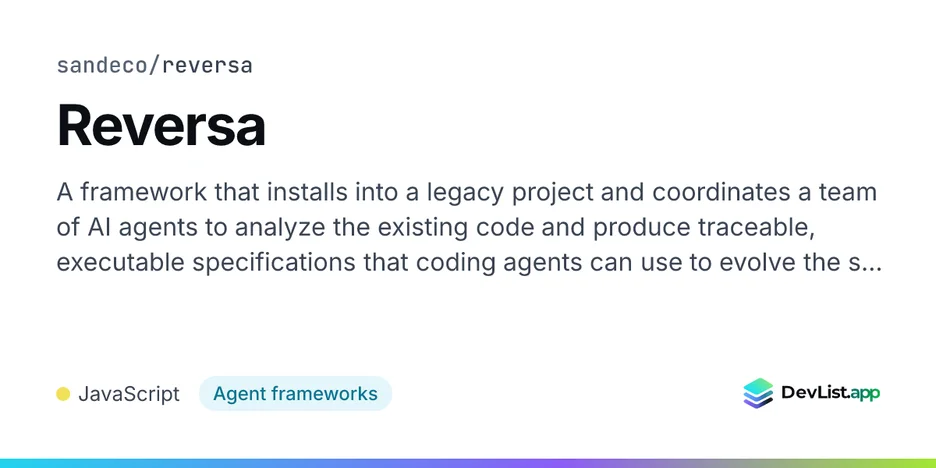
Task: Select the Reversa title heading
Action: click(x=161, y=126)
